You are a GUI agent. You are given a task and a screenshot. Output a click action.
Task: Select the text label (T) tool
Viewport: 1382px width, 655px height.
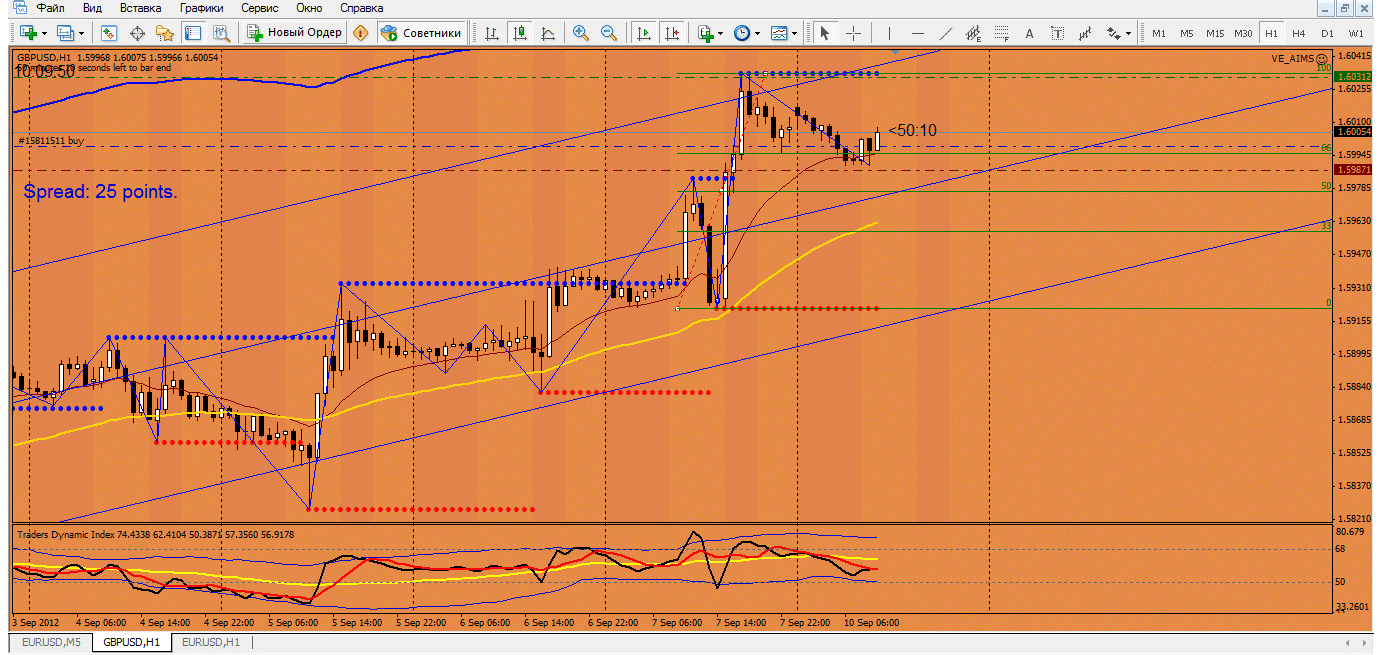point(1058,33)
